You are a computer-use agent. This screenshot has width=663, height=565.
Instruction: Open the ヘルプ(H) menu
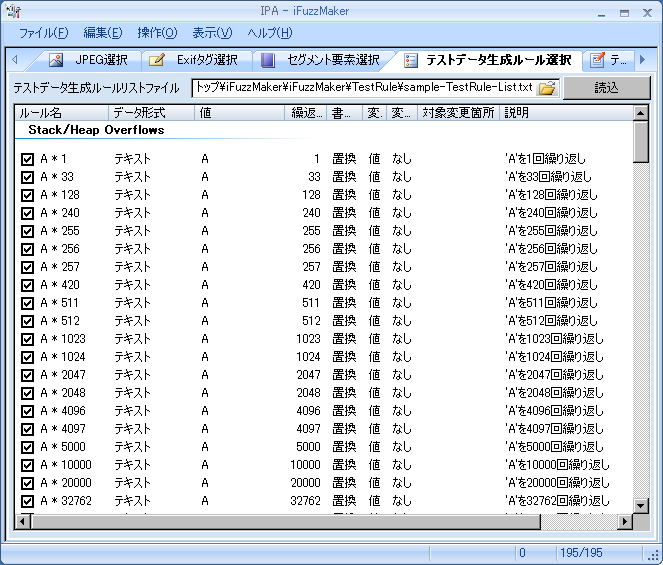tap(269, 33)
